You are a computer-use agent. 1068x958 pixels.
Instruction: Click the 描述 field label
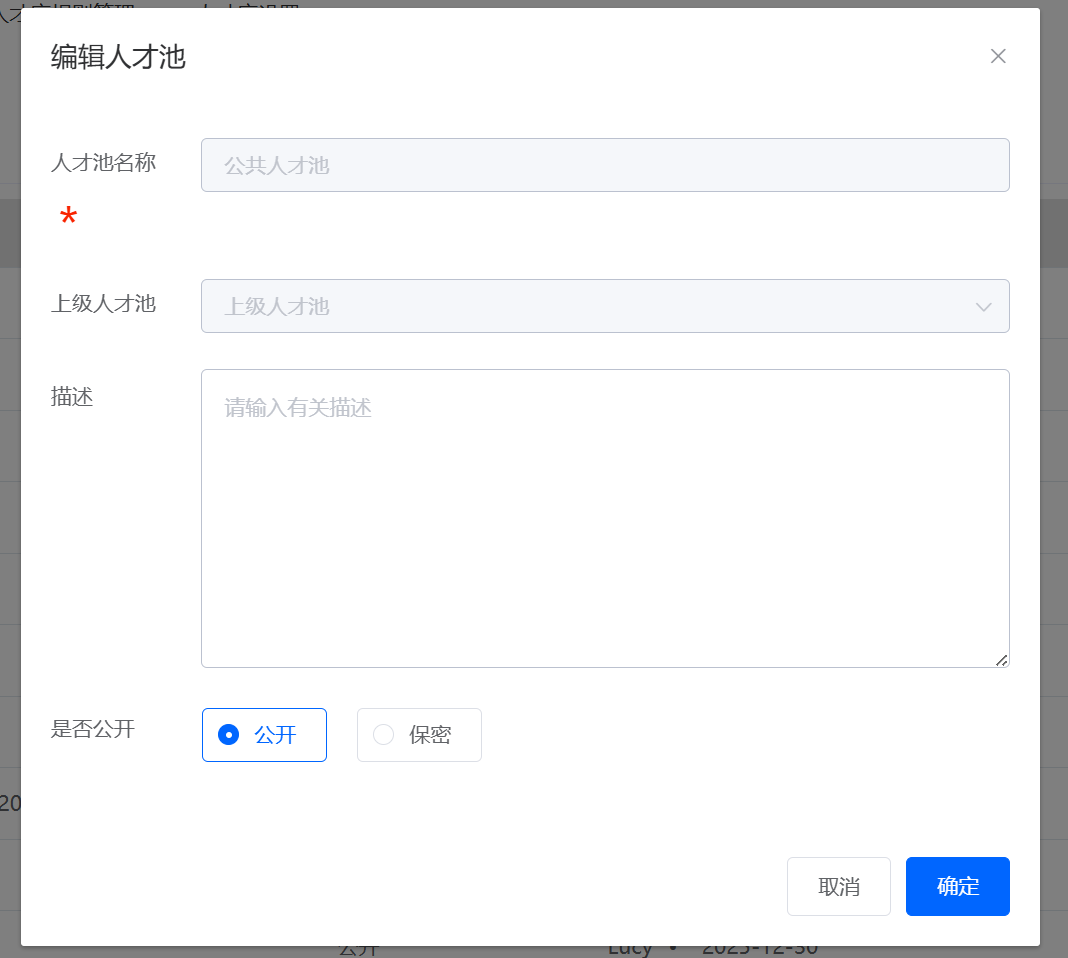click(72, 396)
